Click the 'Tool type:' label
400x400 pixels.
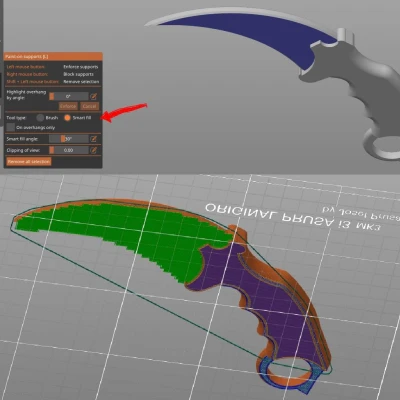[x=16, y=118]
